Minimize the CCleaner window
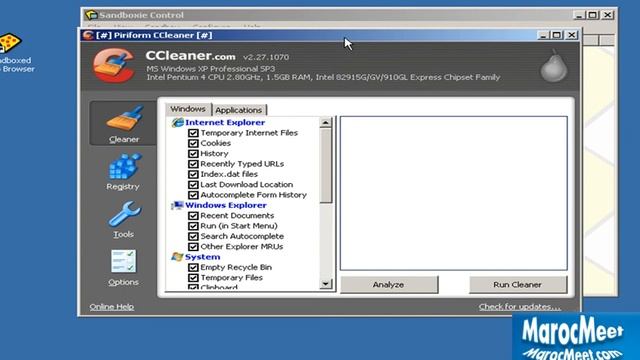 click(543, 35)
